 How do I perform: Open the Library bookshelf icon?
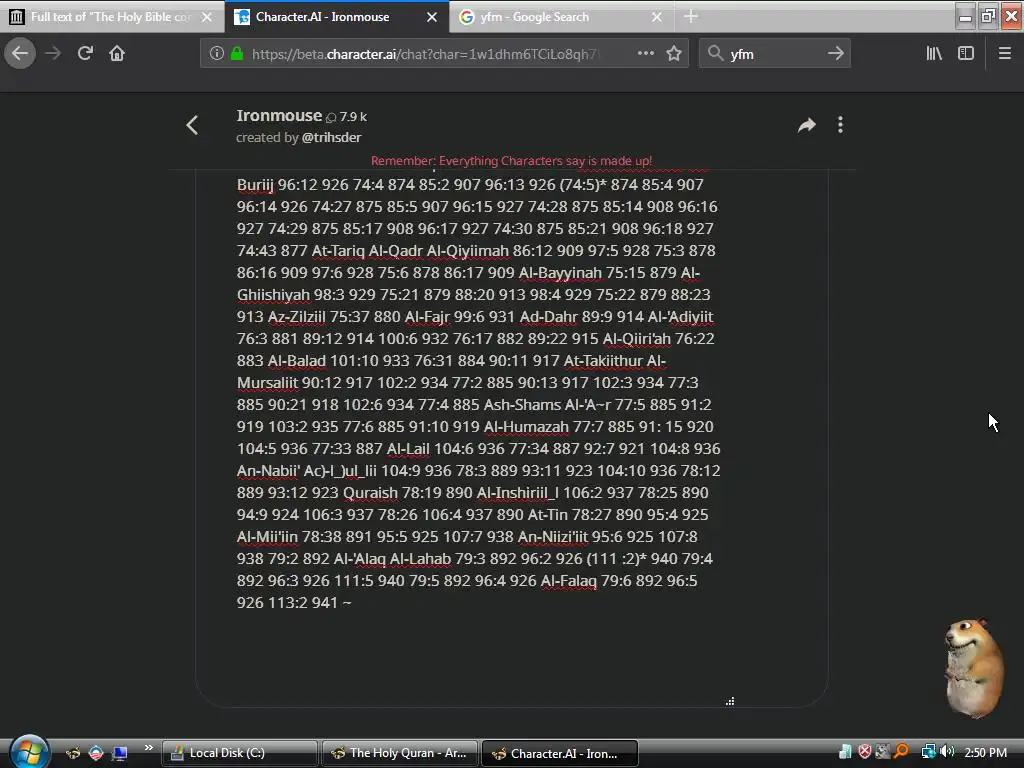point(934,54)
